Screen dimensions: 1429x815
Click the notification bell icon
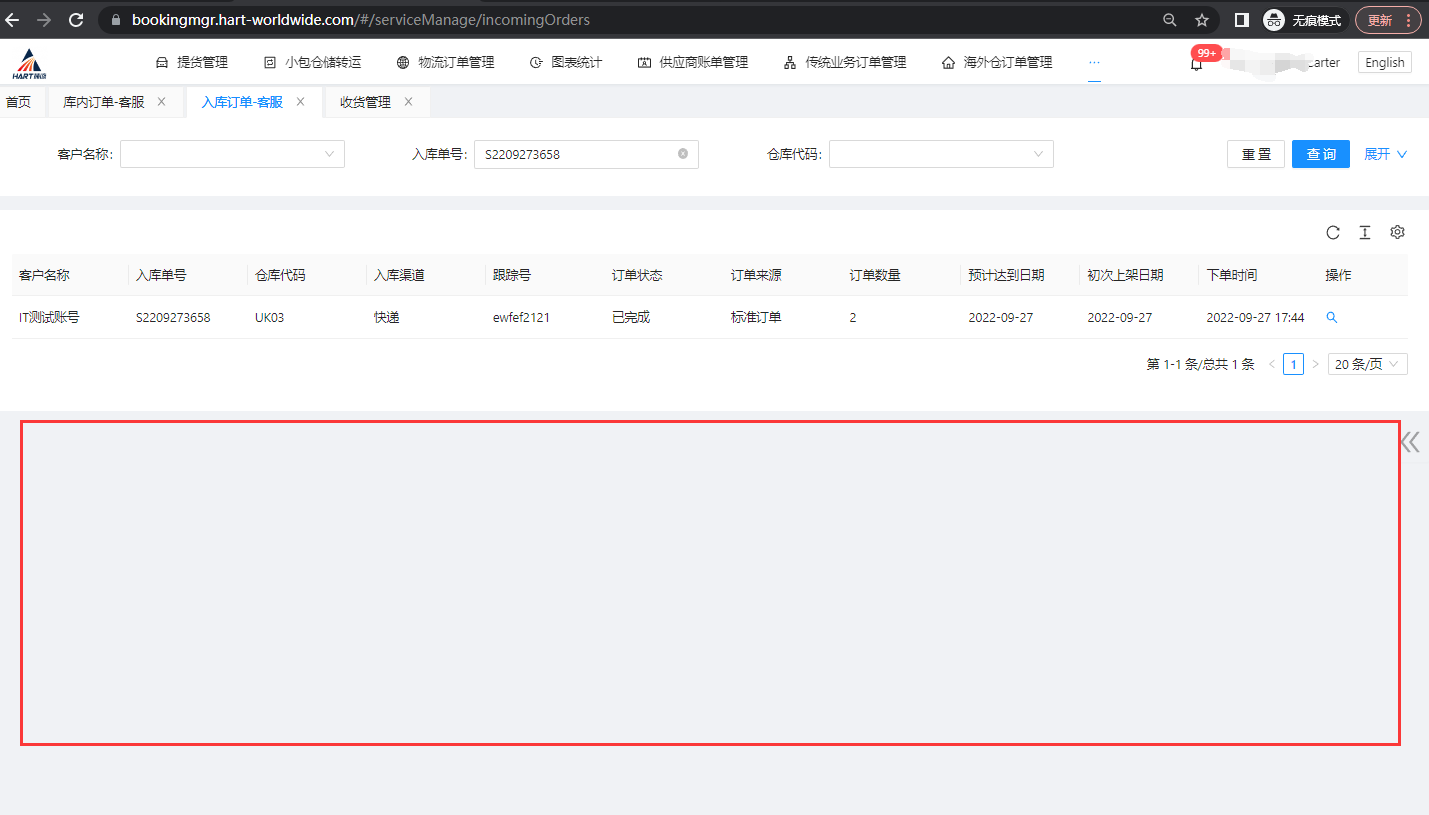(1196, 64)
